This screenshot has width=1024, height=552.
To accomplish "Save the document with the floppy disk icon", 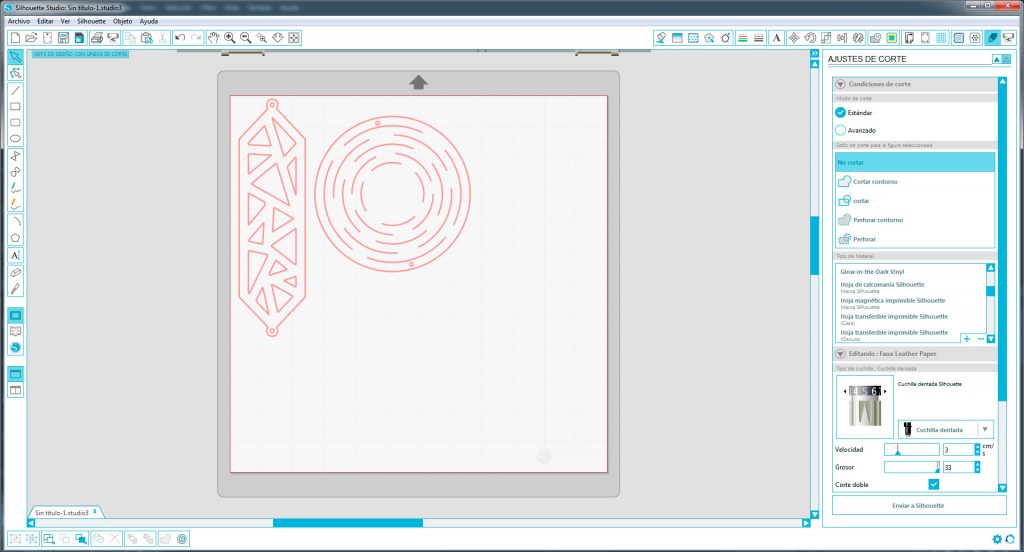I will tap(63, 38).
